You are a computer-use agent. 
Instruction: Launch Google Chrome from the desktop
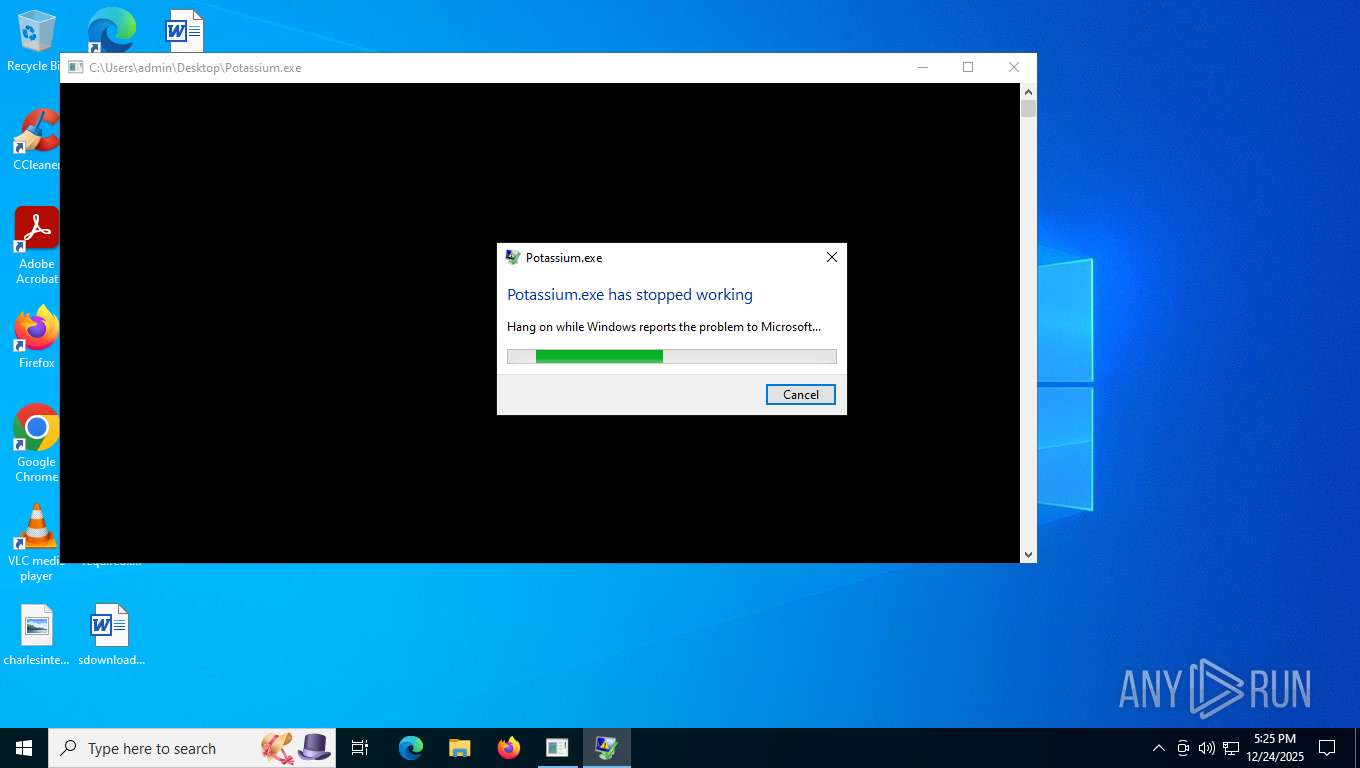[x=36, y=443]
